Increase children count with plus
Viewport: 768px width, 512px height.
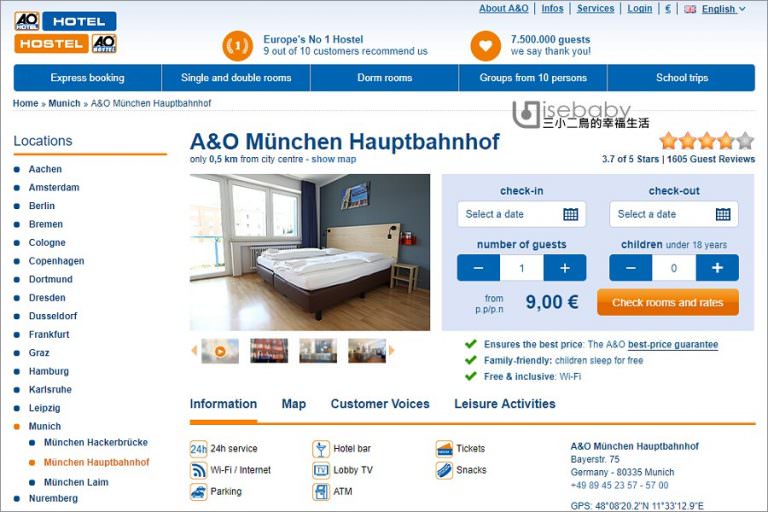[x=717, y=268]
